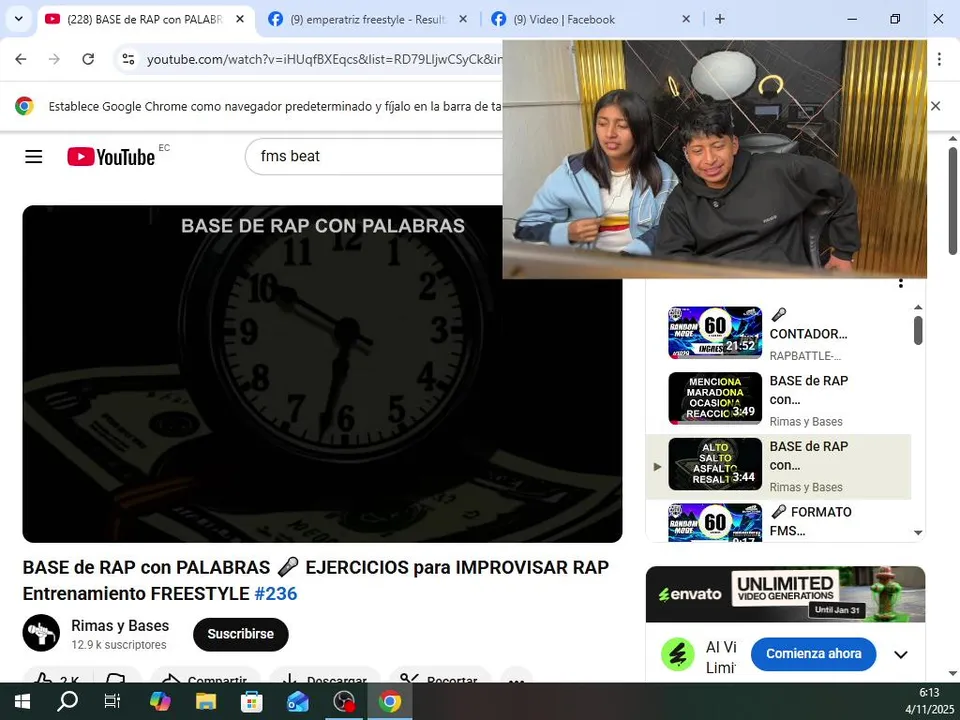Subscribe with the Suscribirse button

[241, 634]
